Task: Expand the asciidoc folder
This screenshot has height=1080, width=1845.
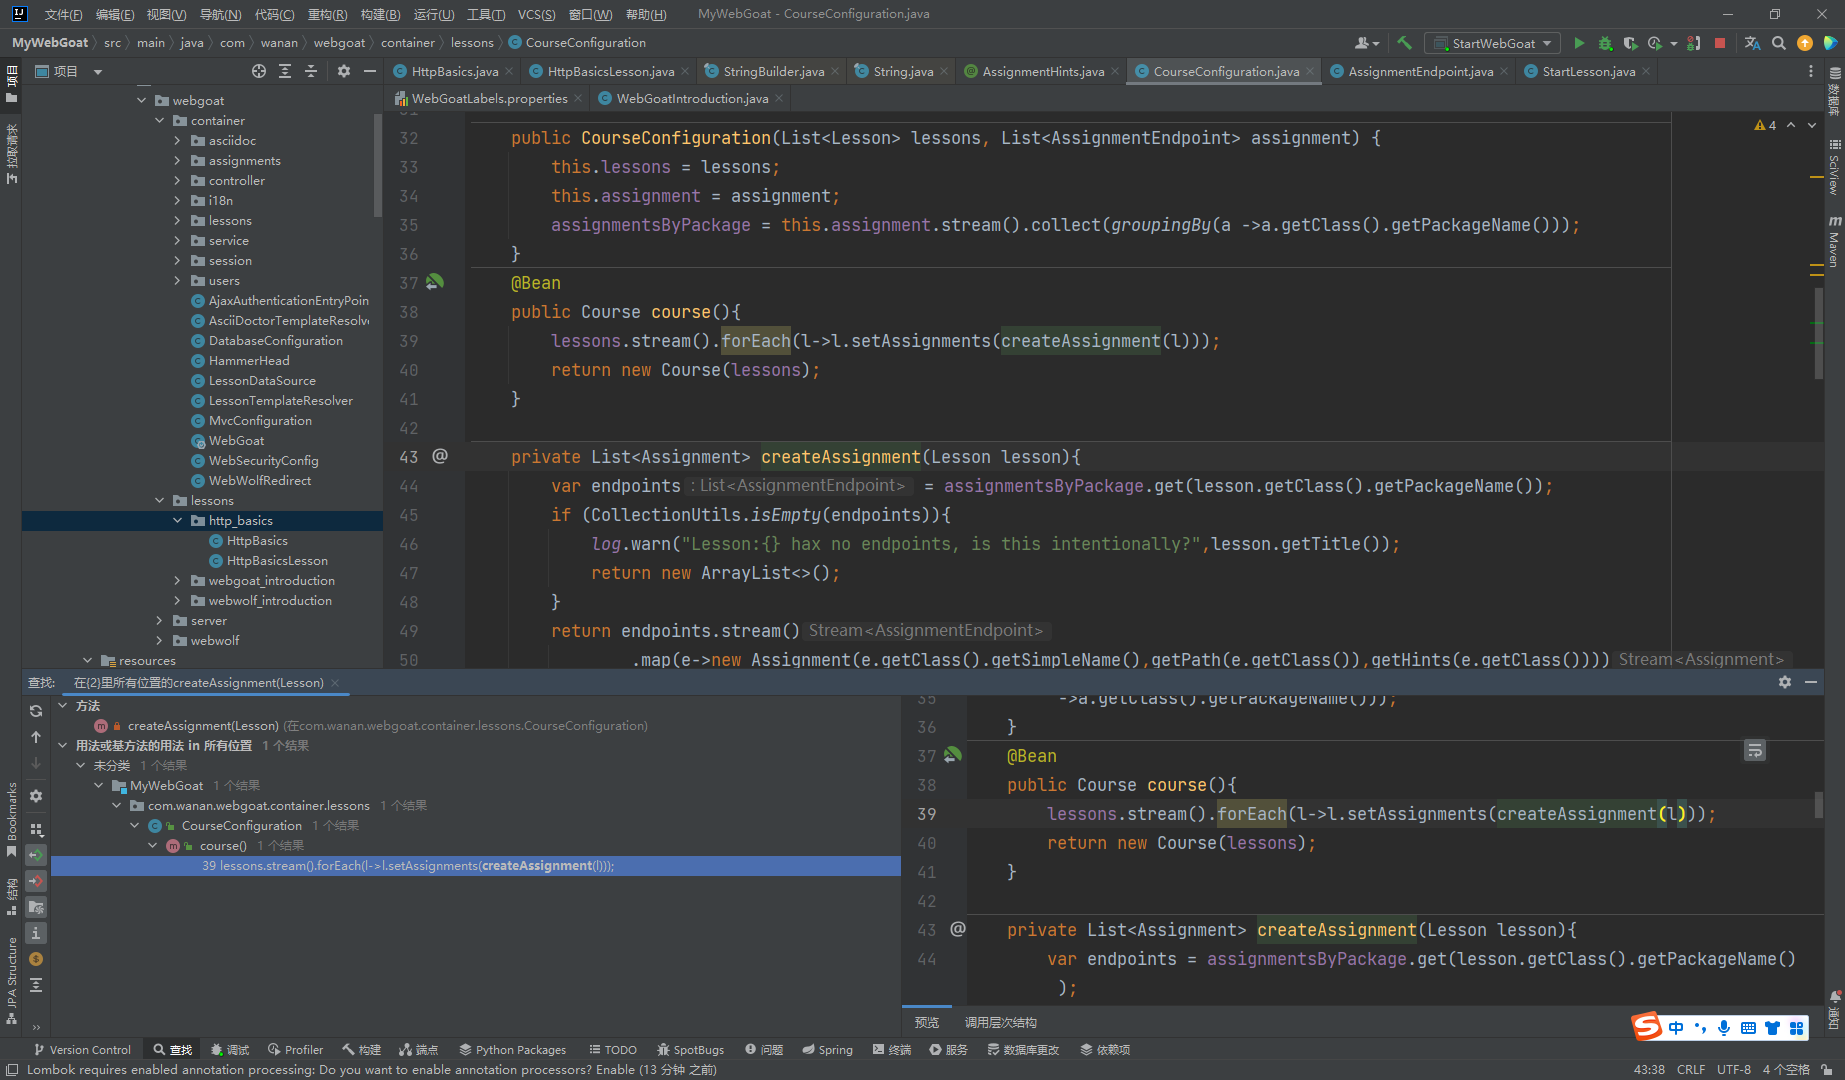Action: click(177, 140)
